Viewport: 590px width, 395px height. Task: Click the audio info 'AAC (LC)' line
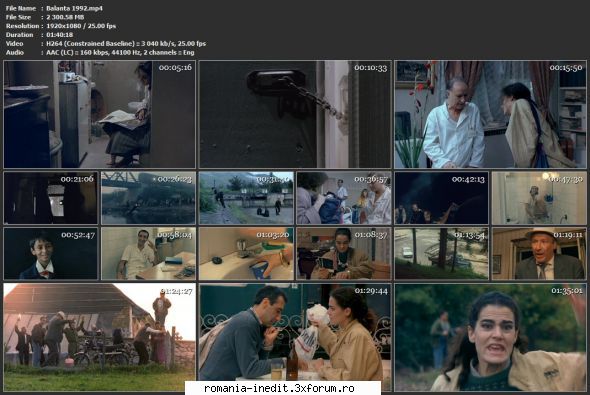pos(120,52)
